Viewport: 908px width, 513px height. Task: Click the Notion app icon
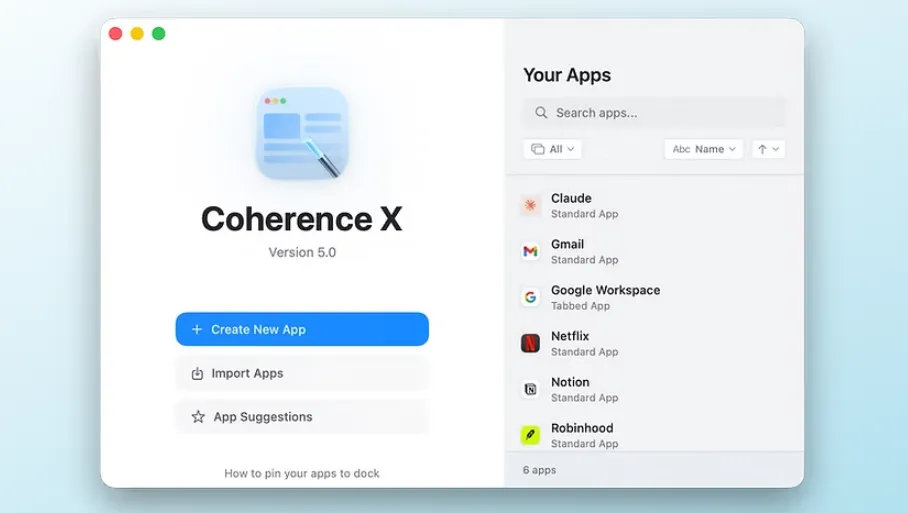[530, 389]
